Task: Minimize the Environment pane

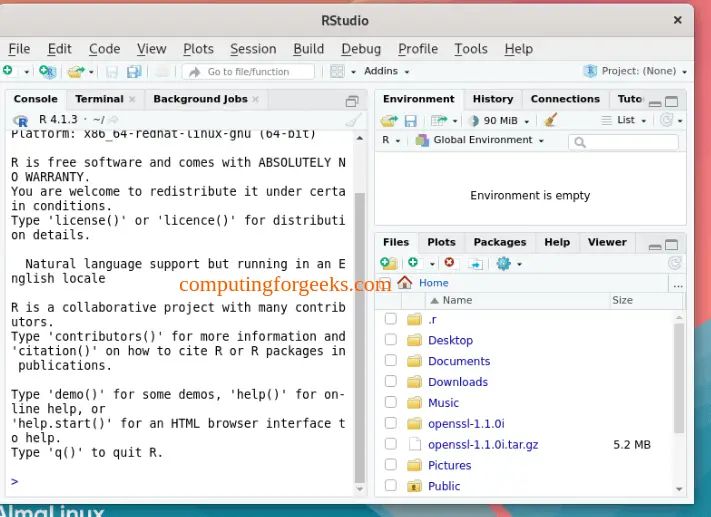Action: pyautogui.click(x=655, y=104)
